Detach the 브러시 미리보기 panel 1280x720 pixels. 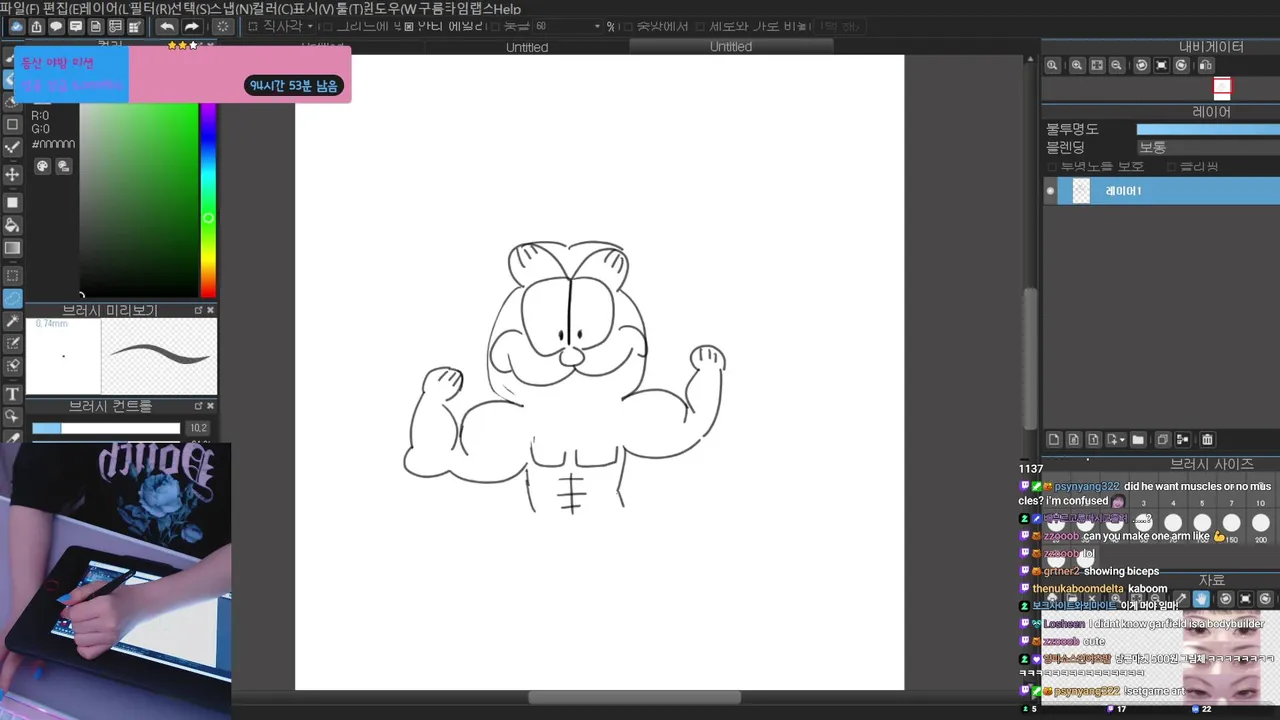coord(198,310)
